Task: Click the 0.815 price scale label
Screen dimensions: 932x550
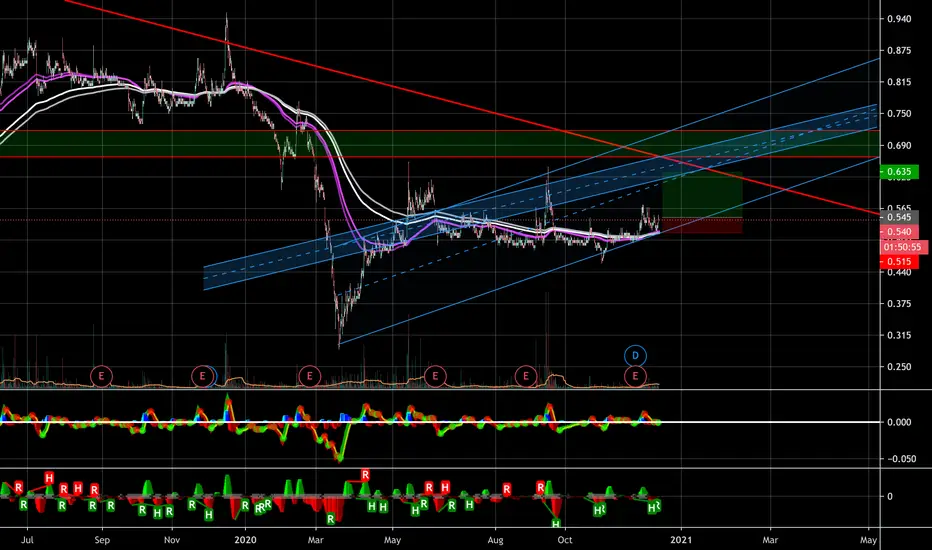Action: [899, 82]
